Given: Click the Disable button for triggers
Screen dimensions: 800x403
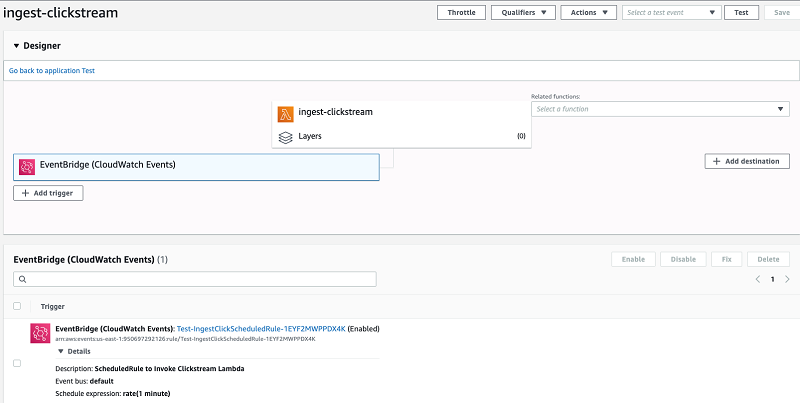Looking at the screenshot, I should tap(683, 259).
